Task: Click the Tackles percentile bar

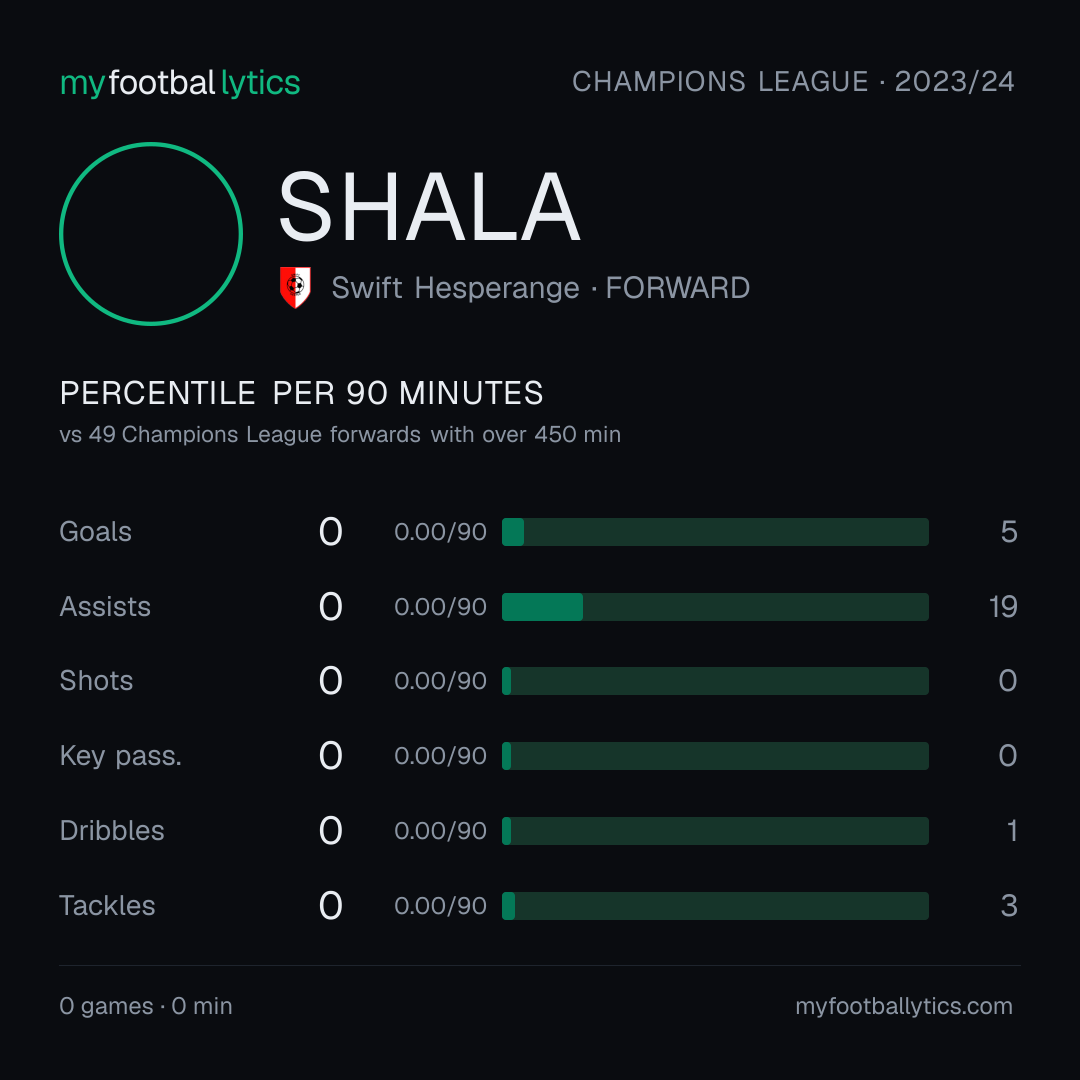Action: 715,906
